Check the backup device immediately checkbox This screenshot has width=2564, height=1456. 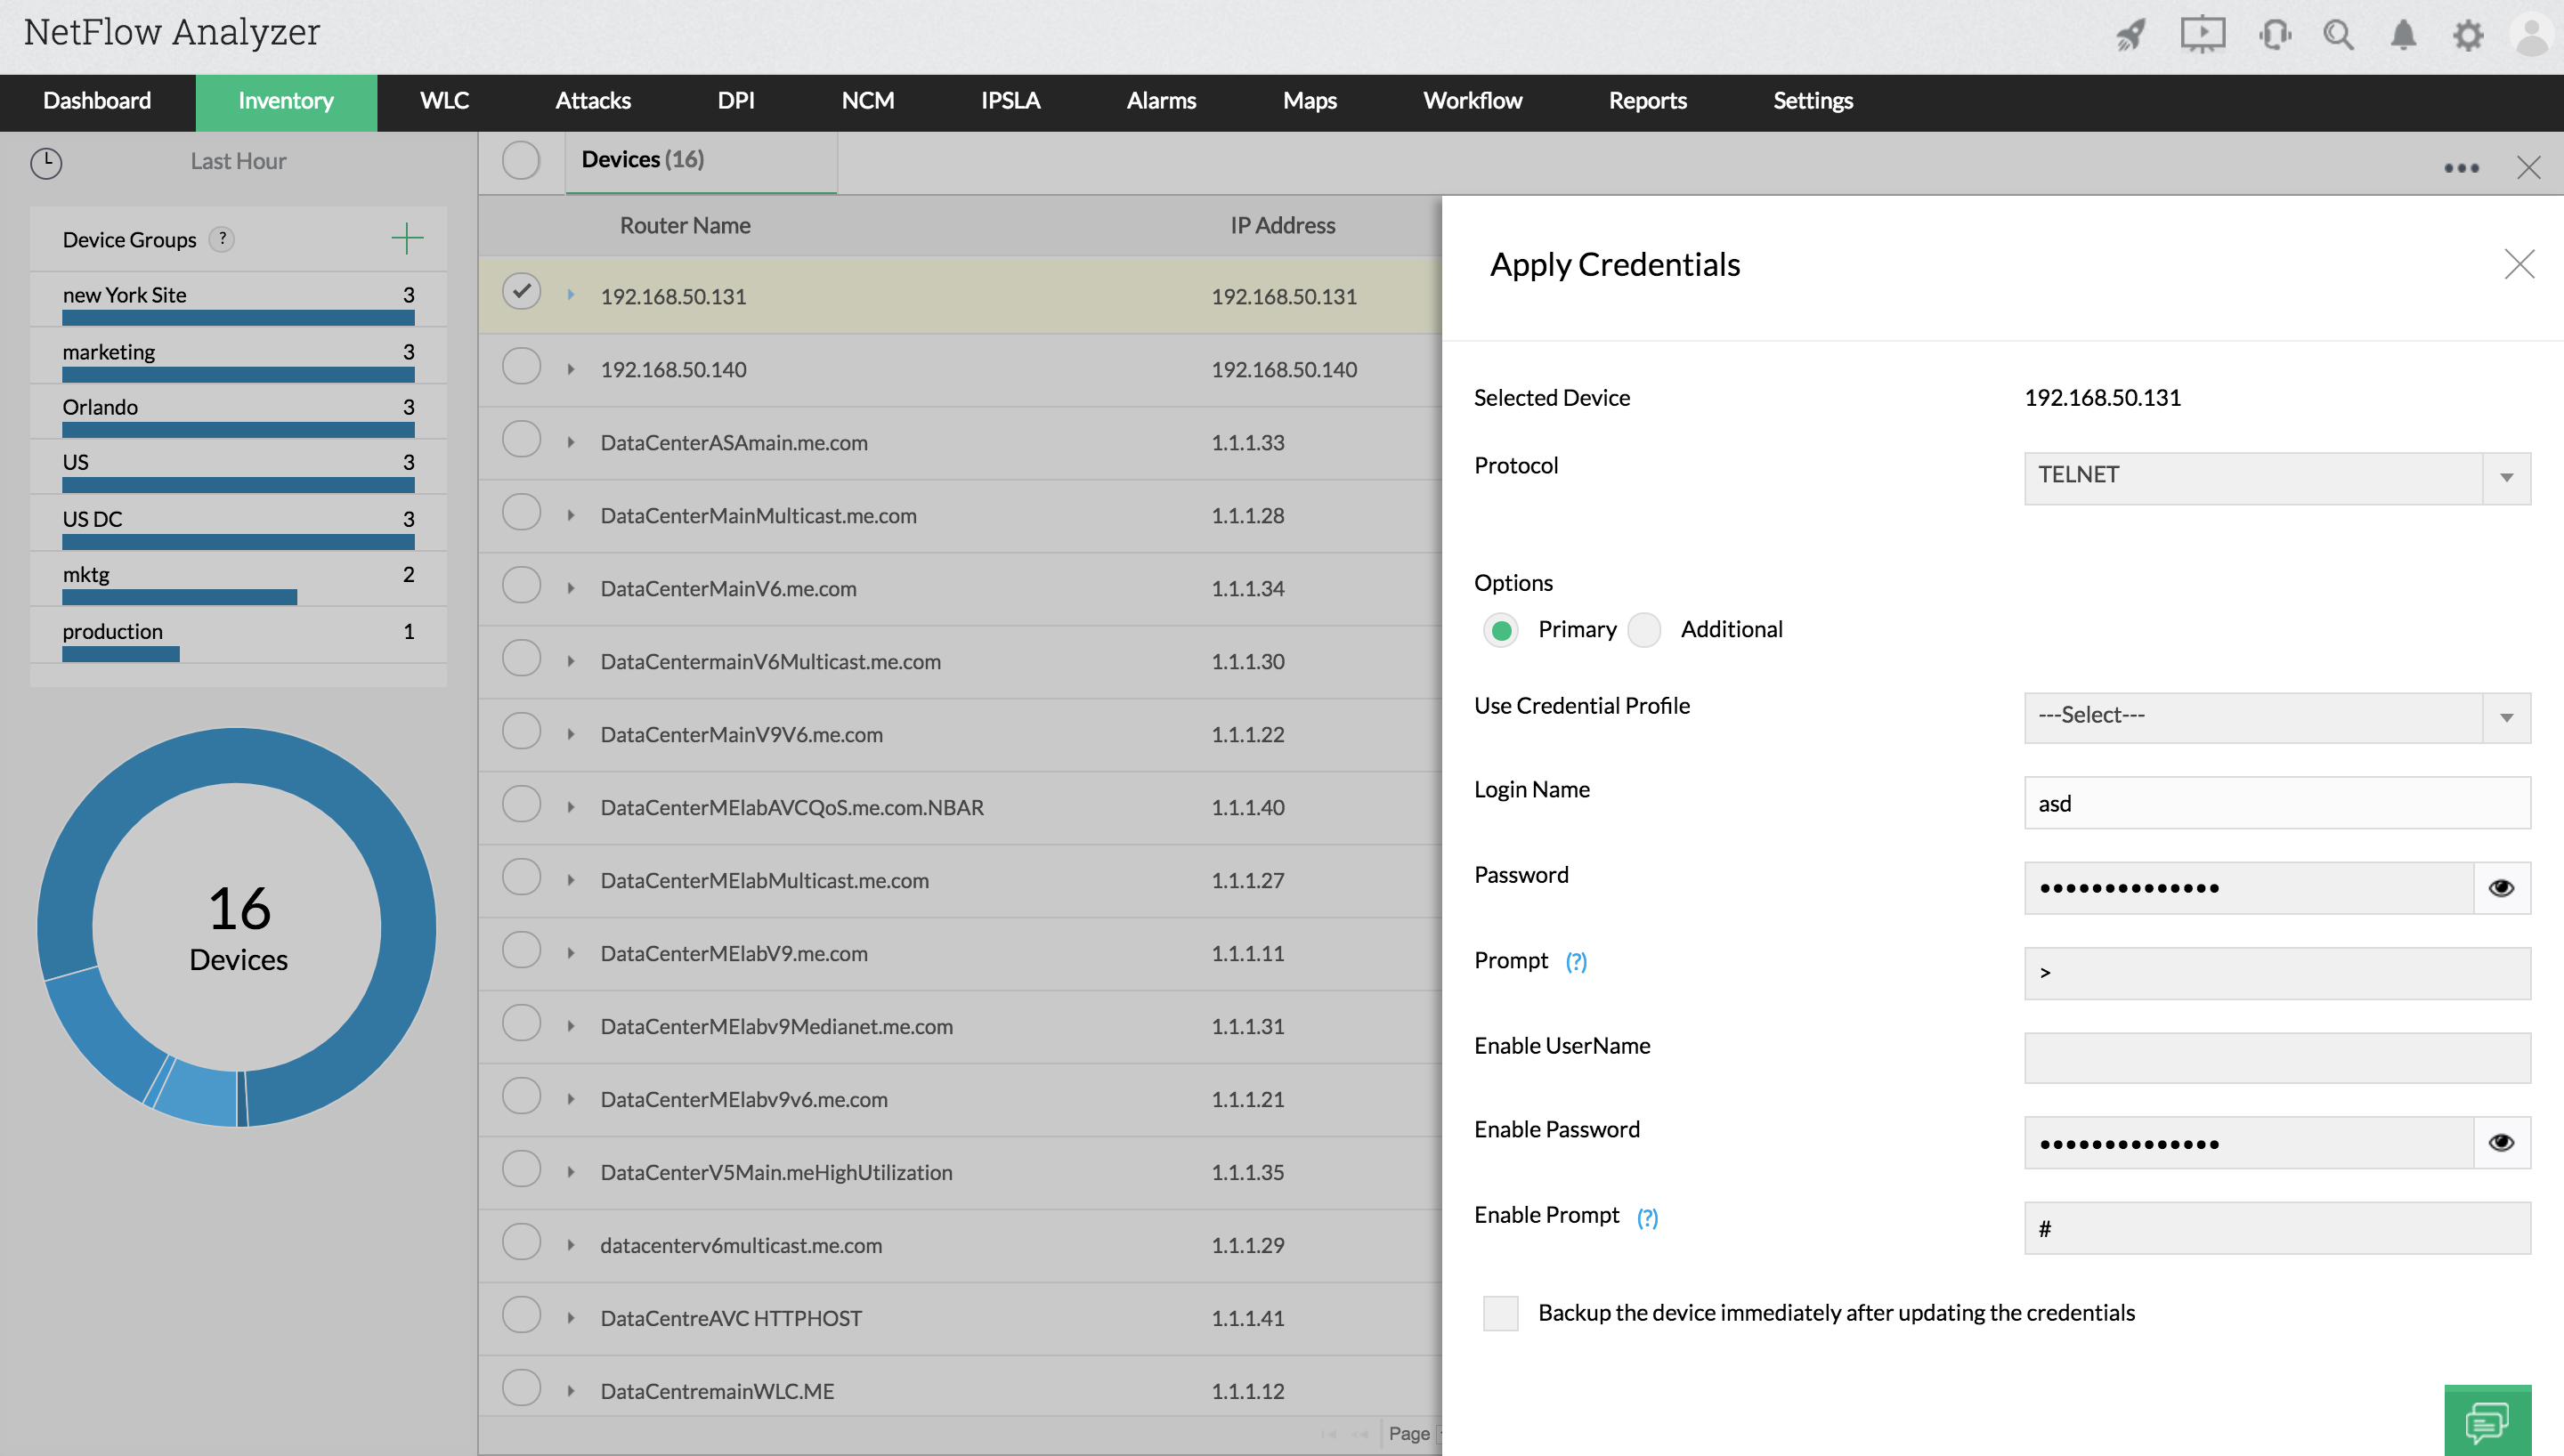coord(1500,1313)
